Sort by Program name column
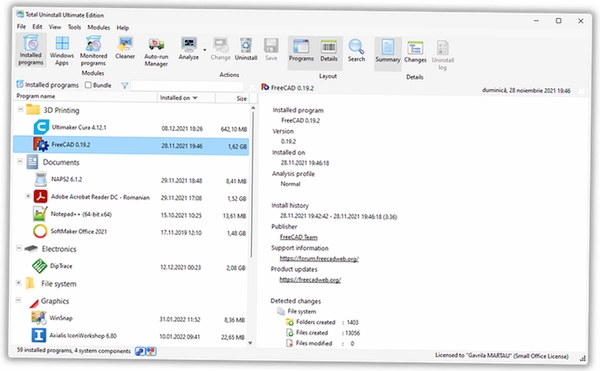The width and height of the screenshot is (600, 371). tap(86, 96)
